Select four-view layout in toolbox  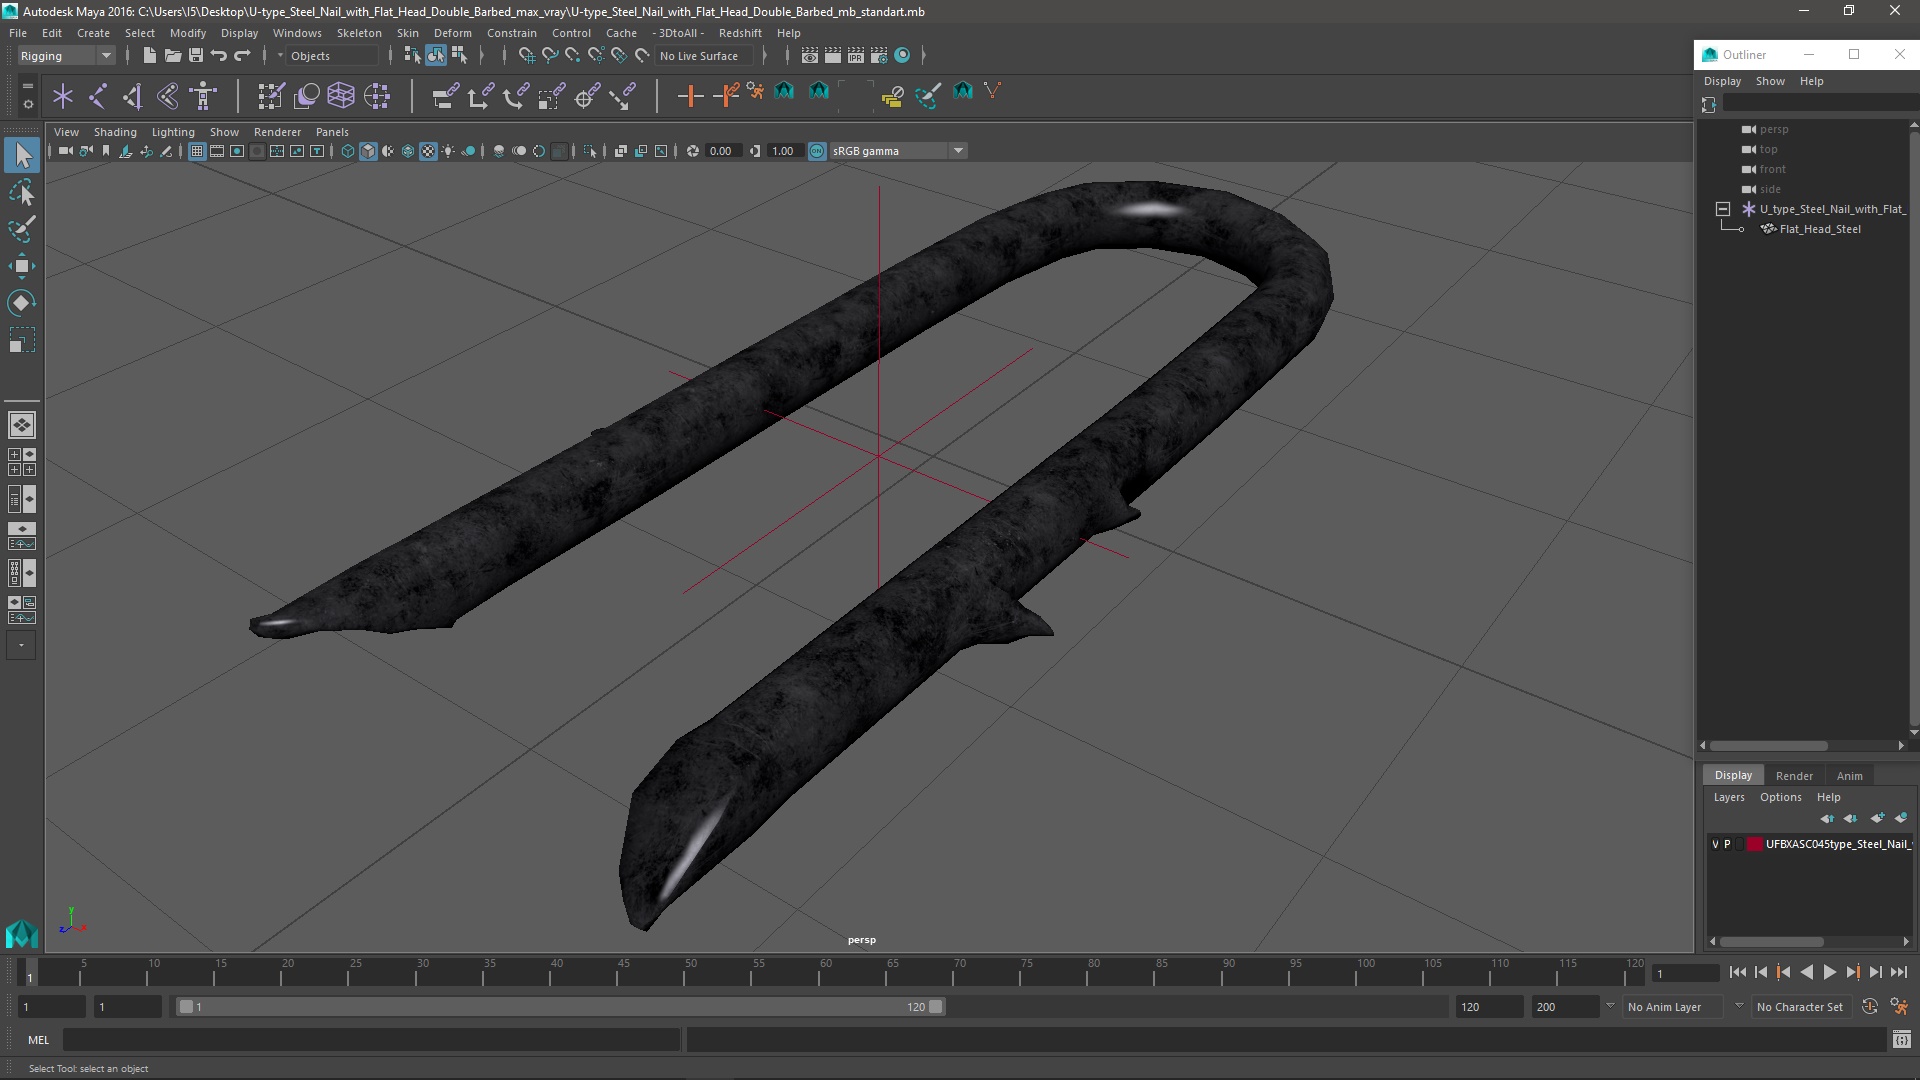point(22,462)
